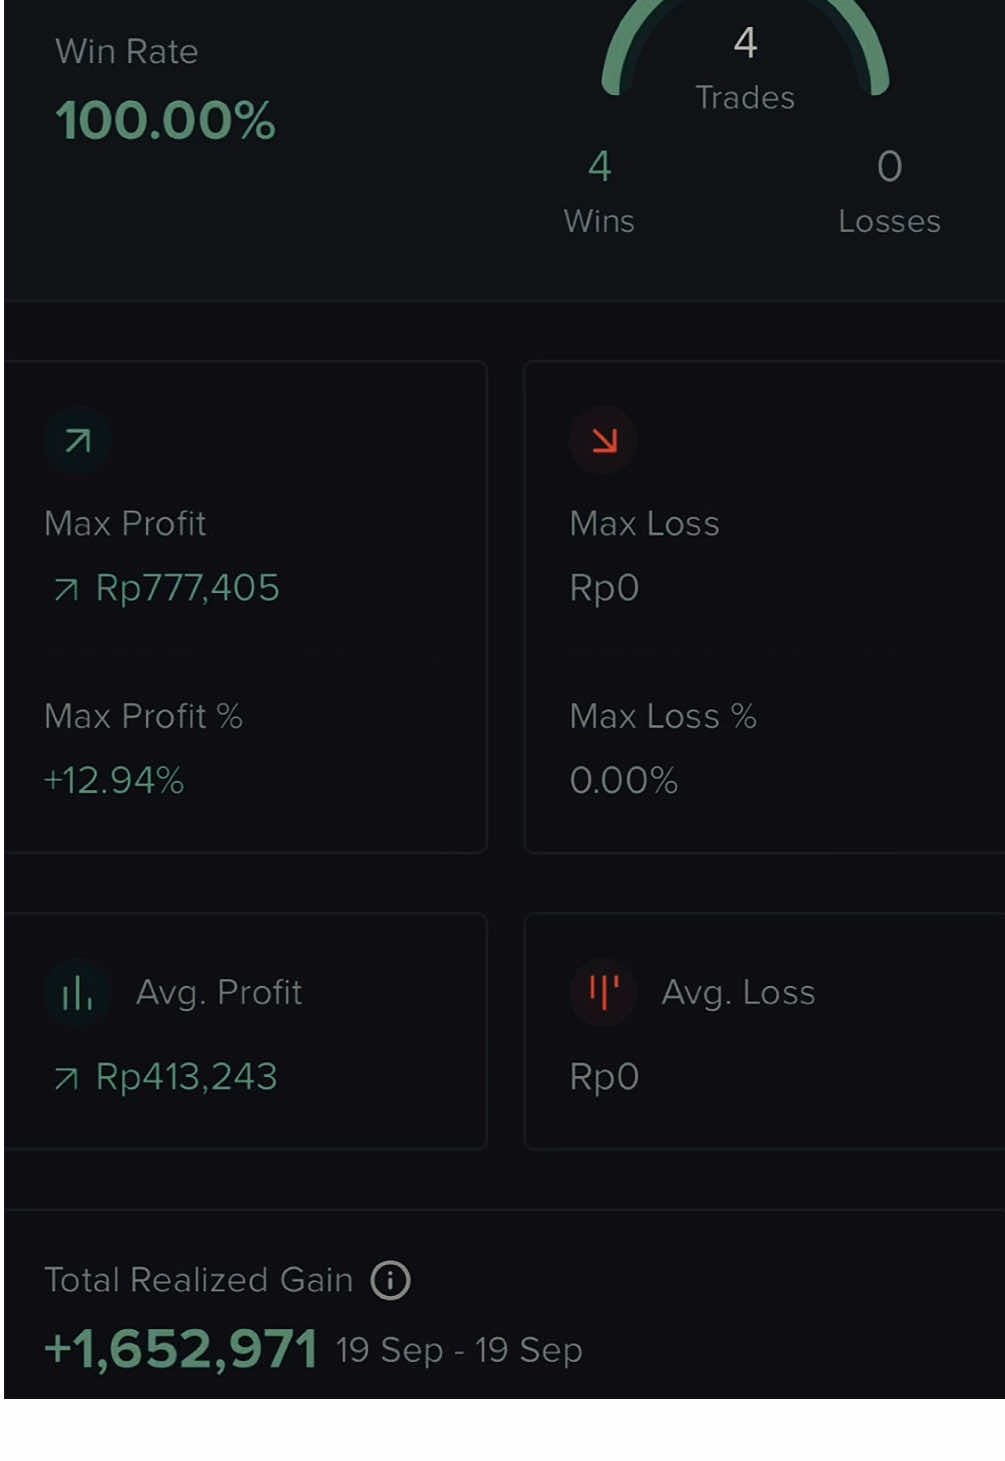Click the 4 Trades total label
The image size is (1005, 1461).
click(745, 68)
